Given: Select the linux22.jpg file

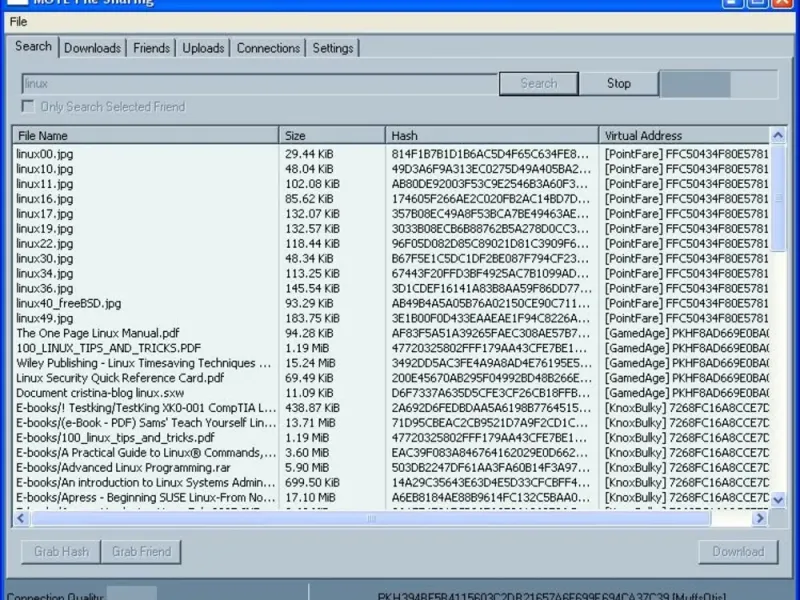Looking at the screenshot, I should [391, 244].
